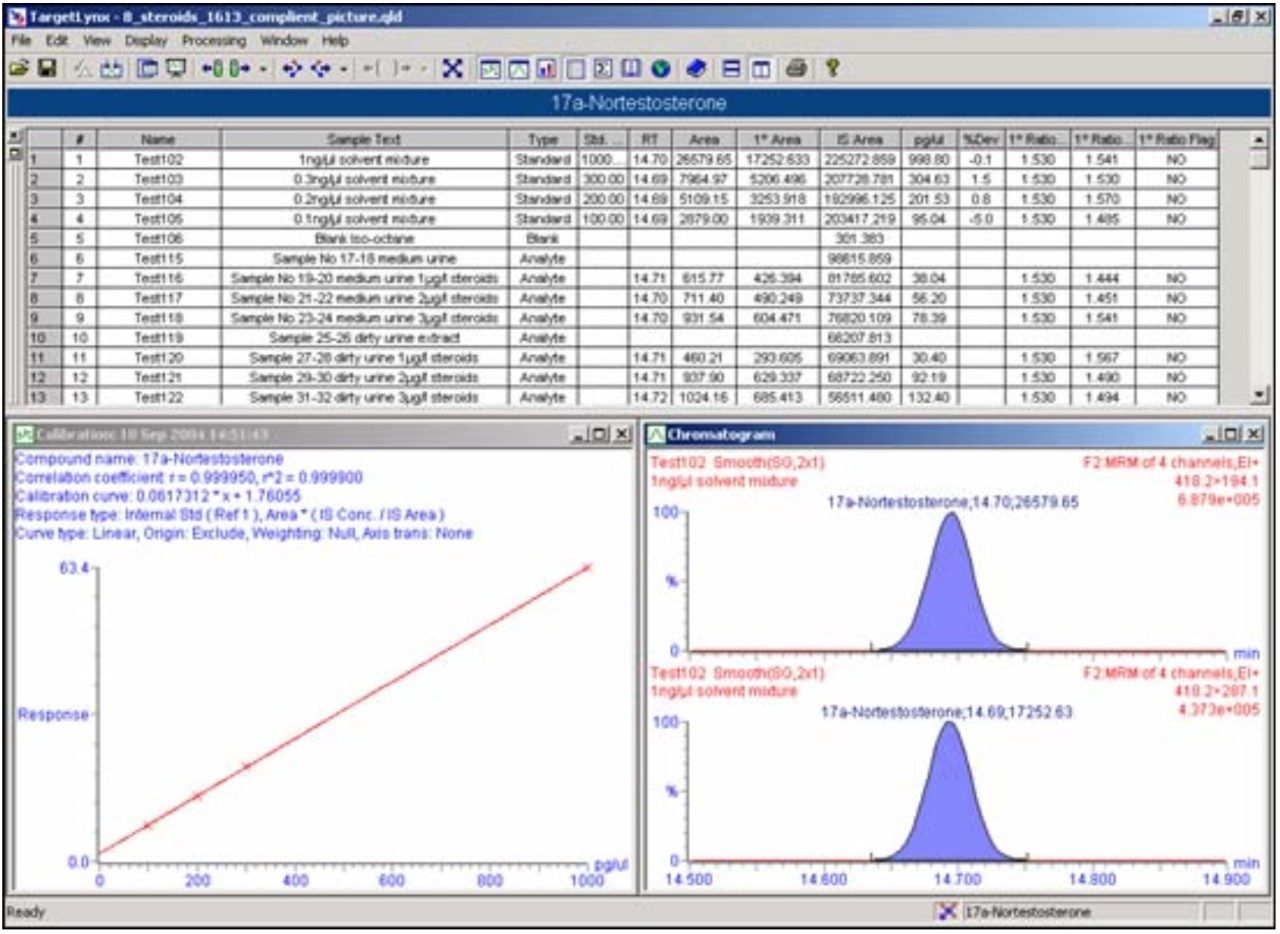Click the 'Blank Iso-octane' sample text cell

point(364,239)
